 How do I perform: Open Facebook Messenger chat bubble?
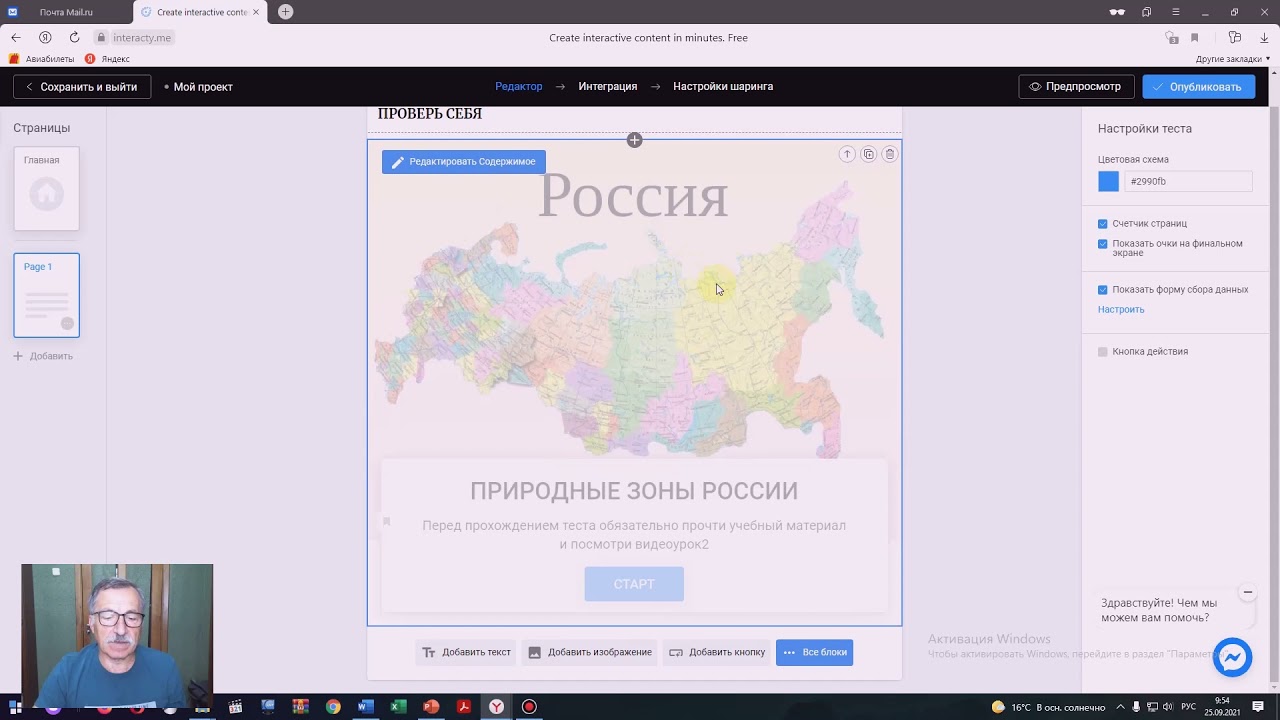tap(1232, 657)
